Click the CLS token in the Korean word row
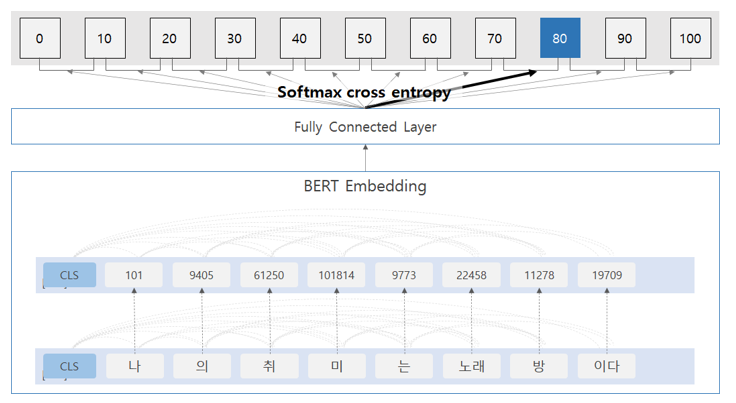Screen dimensions: 736x403 tap(69, 366)
